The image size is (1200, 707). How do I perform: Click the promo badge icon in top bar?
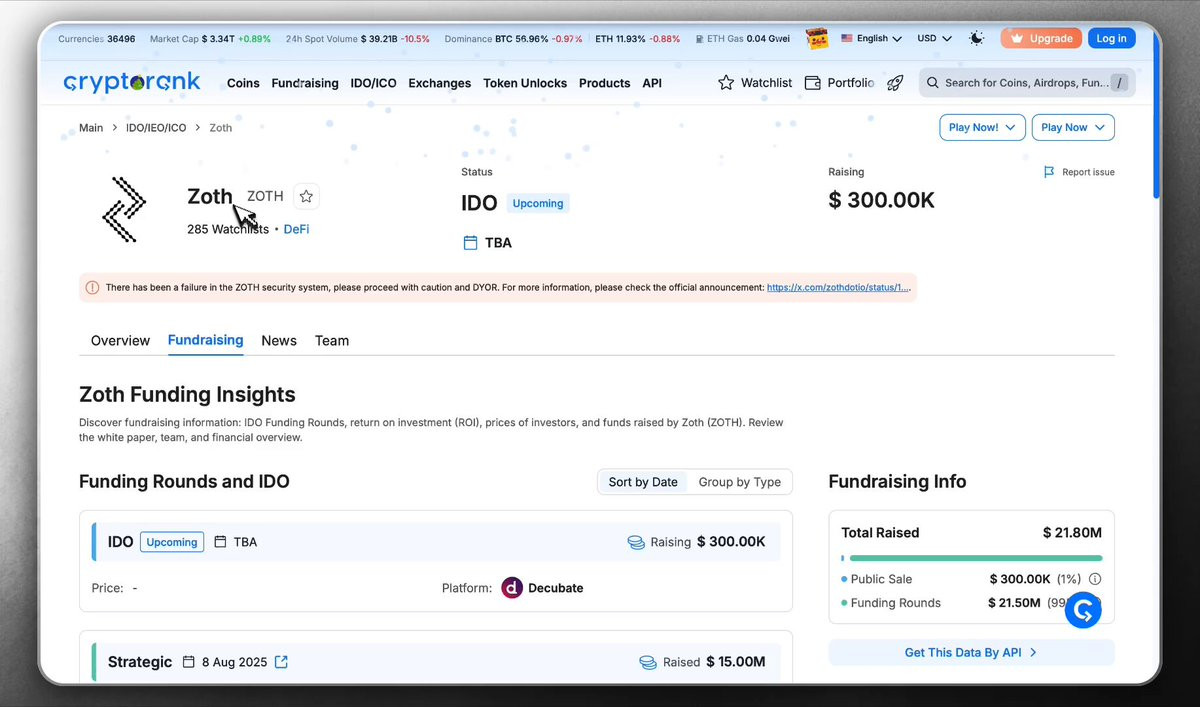coord(816,39)
